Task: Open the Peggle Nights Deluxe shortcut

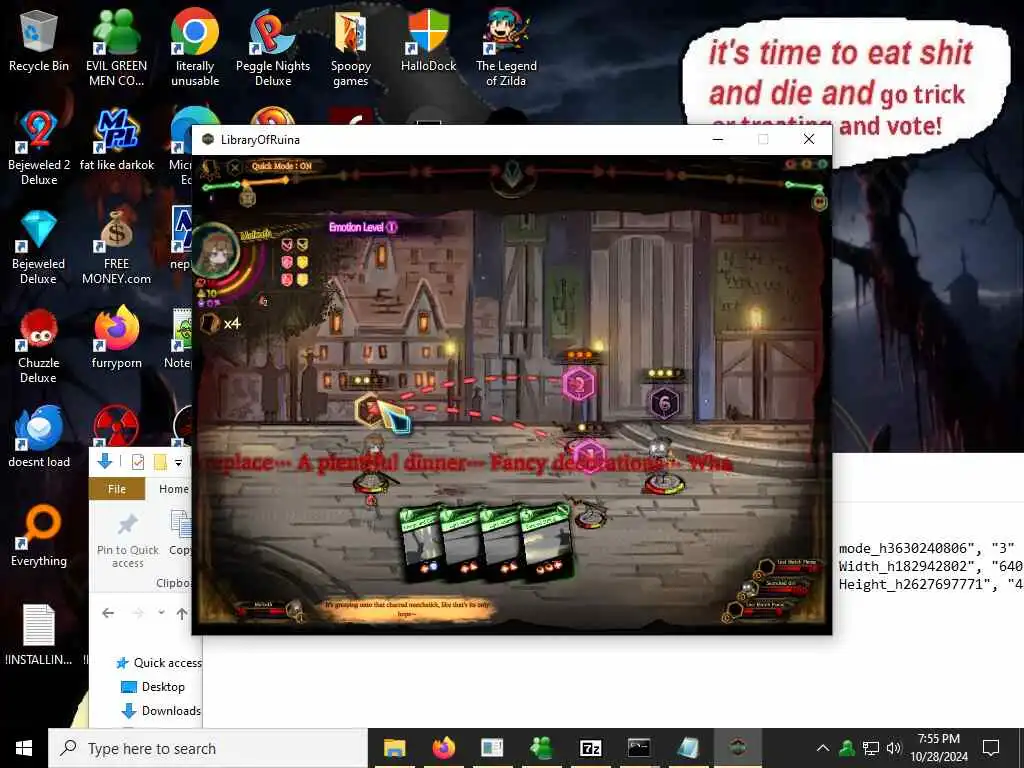Action: pyautogui.click(x=272, y=48)
